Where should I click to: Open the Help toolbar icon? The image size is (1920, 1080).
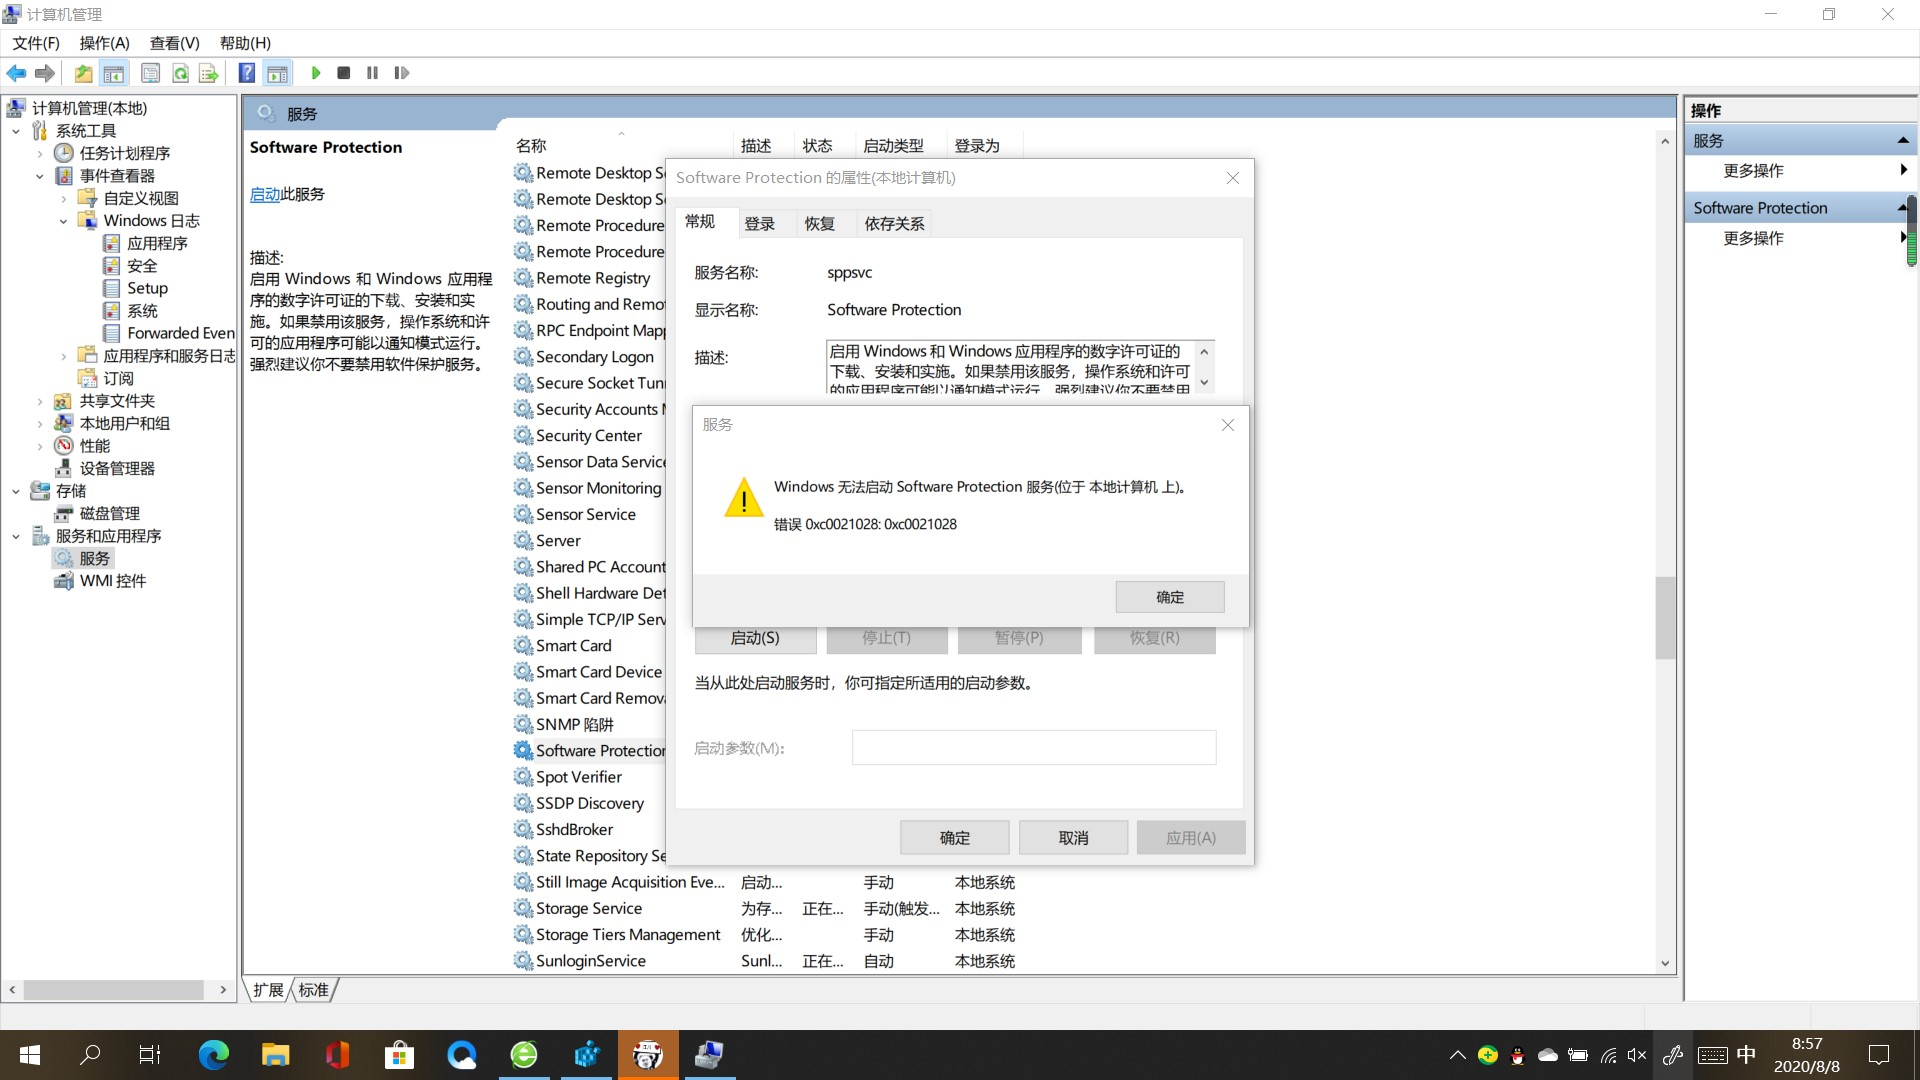(x=246, y=73)
